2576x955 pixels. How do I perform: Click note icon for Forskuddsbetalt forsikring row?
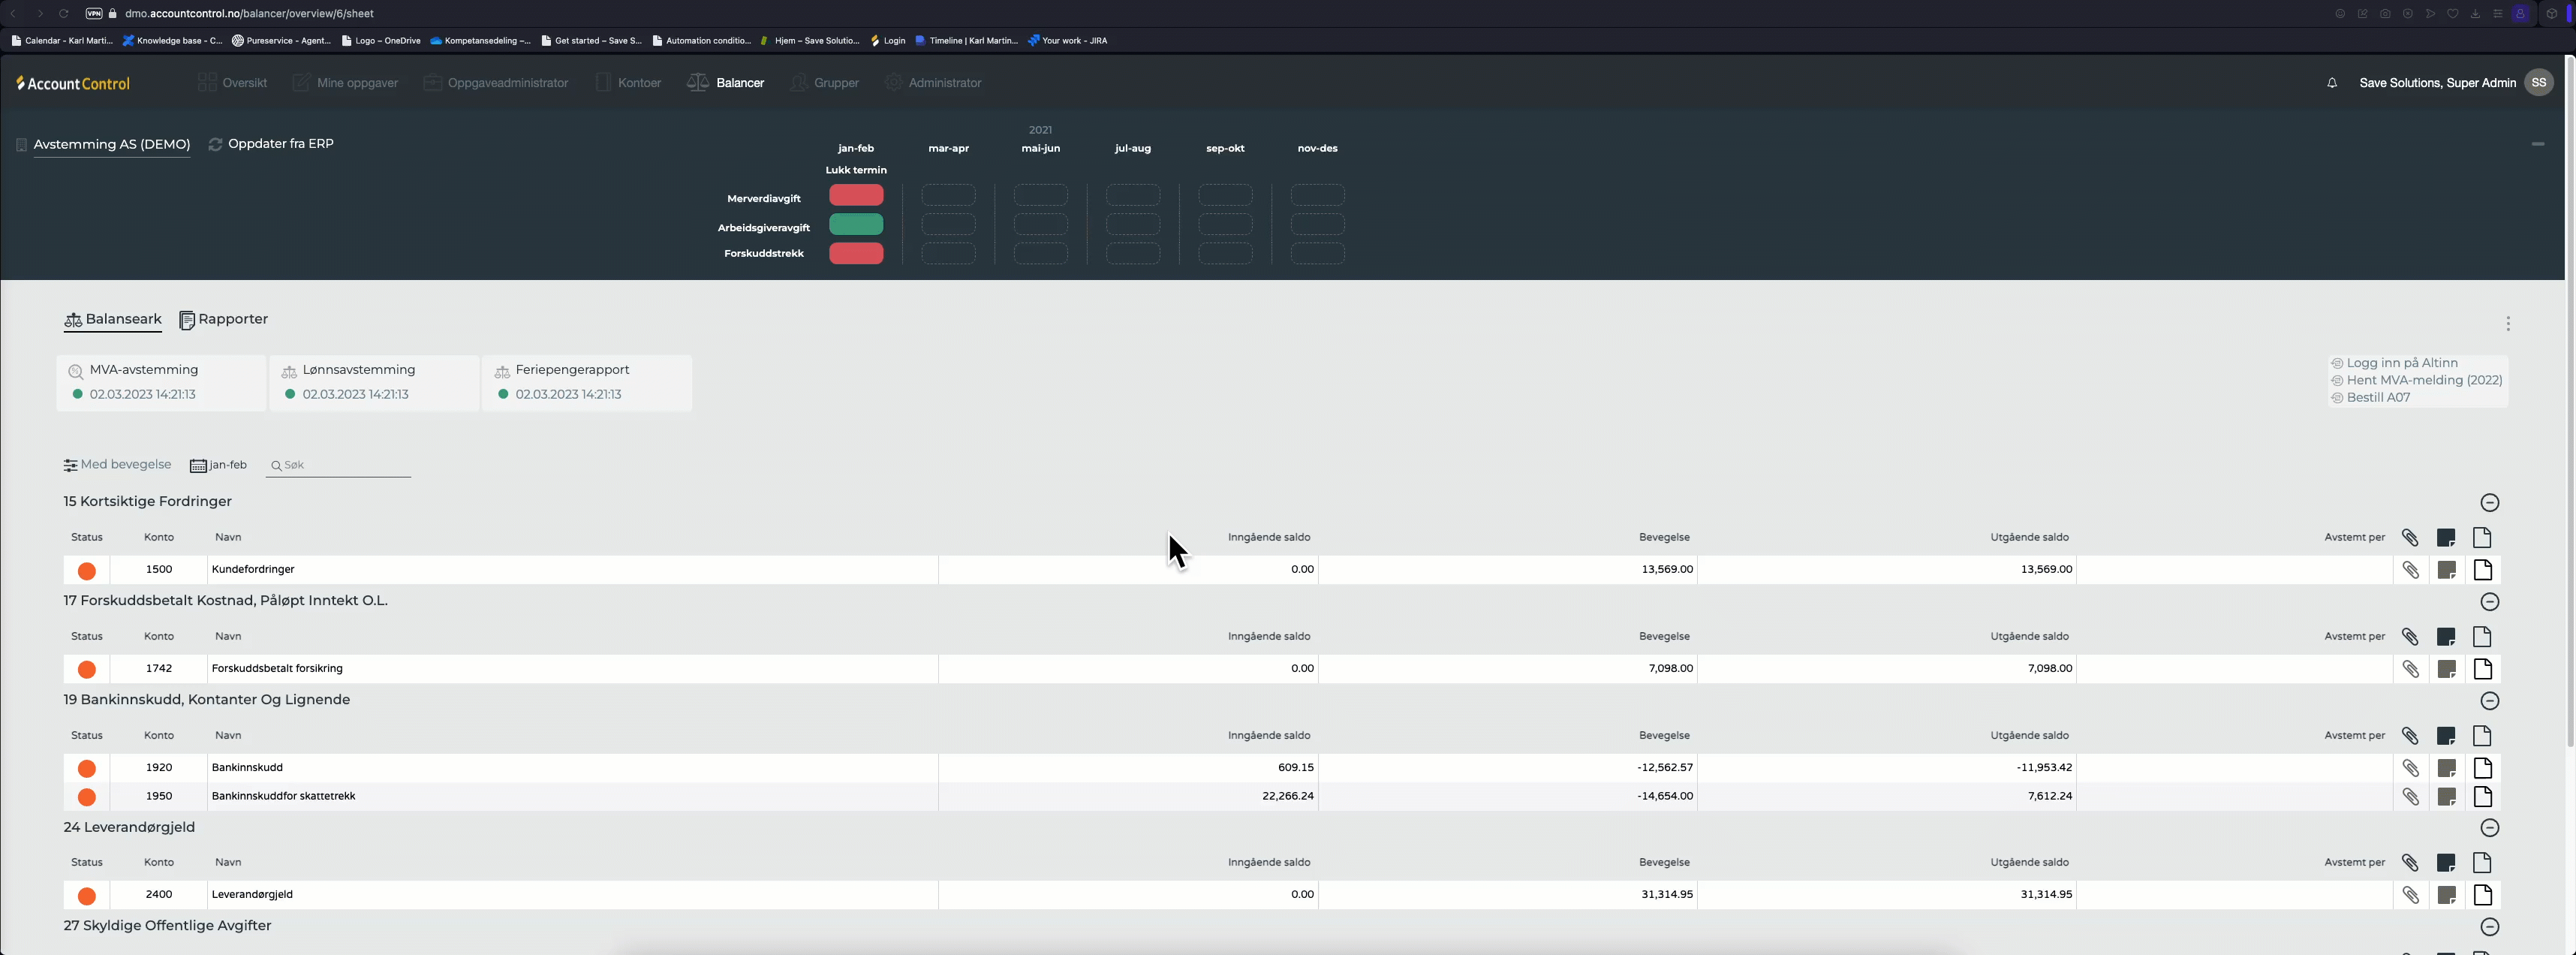(x=2446, y=669)
